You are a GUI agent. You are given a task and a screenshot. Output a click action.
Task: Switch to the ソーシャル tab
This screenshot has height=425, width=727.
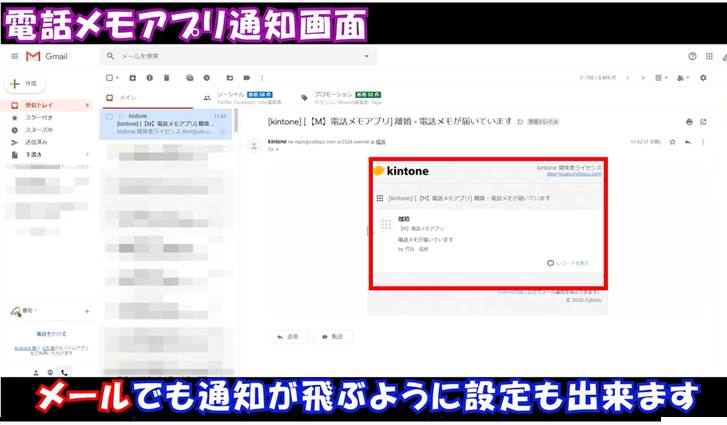tap(243, 98)
